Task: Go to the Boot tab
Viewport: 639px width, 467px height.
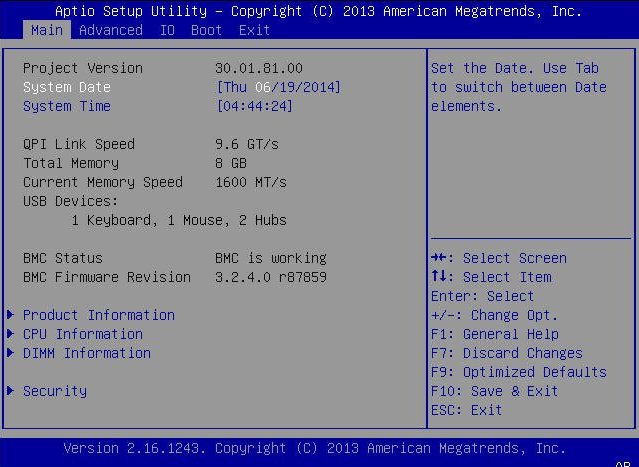Action: (206, 30)
